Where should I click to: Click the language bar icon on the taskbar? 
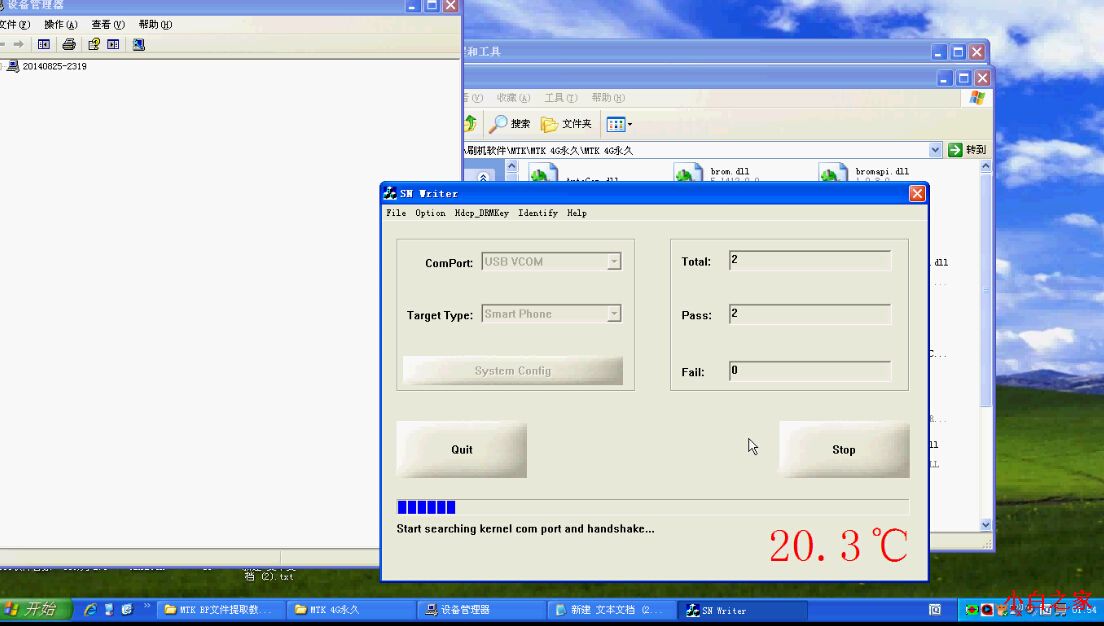coord(934,610)
